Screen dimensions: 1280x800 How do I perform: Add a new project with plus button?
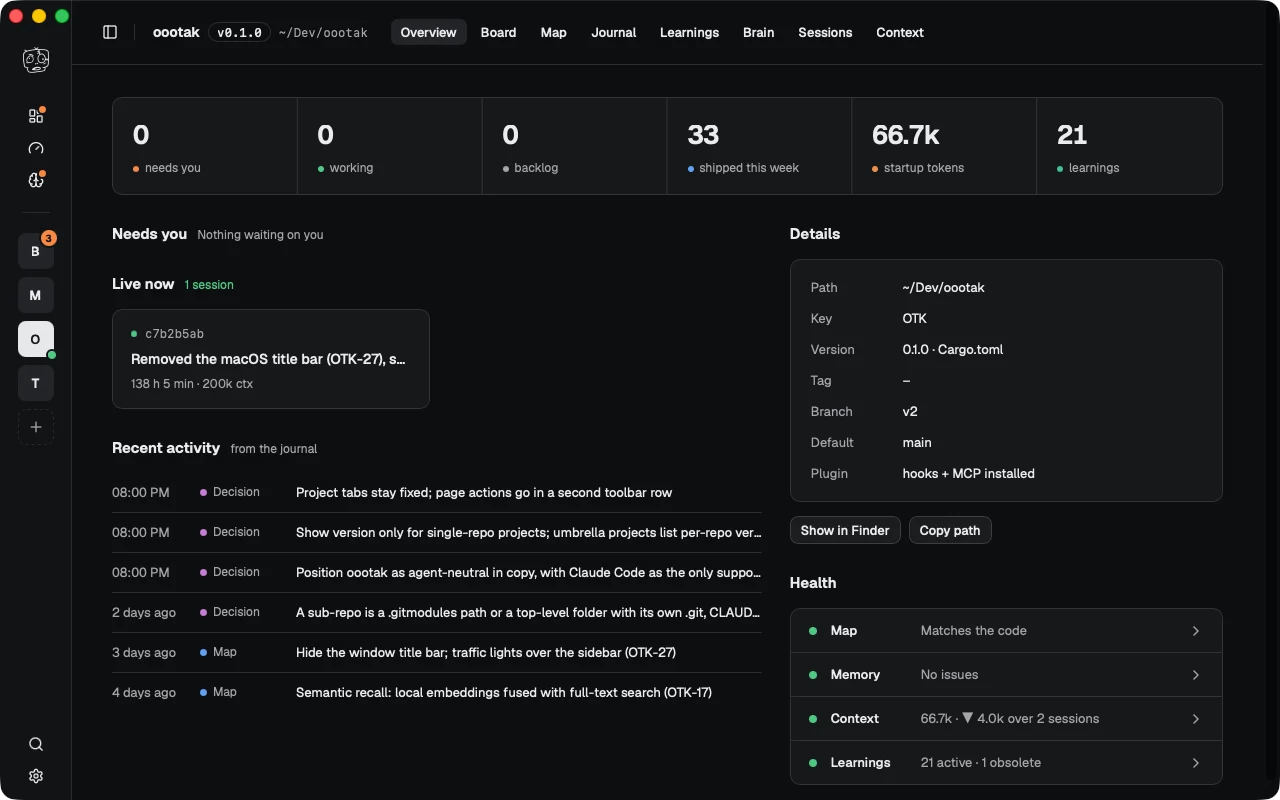(36, 427)
